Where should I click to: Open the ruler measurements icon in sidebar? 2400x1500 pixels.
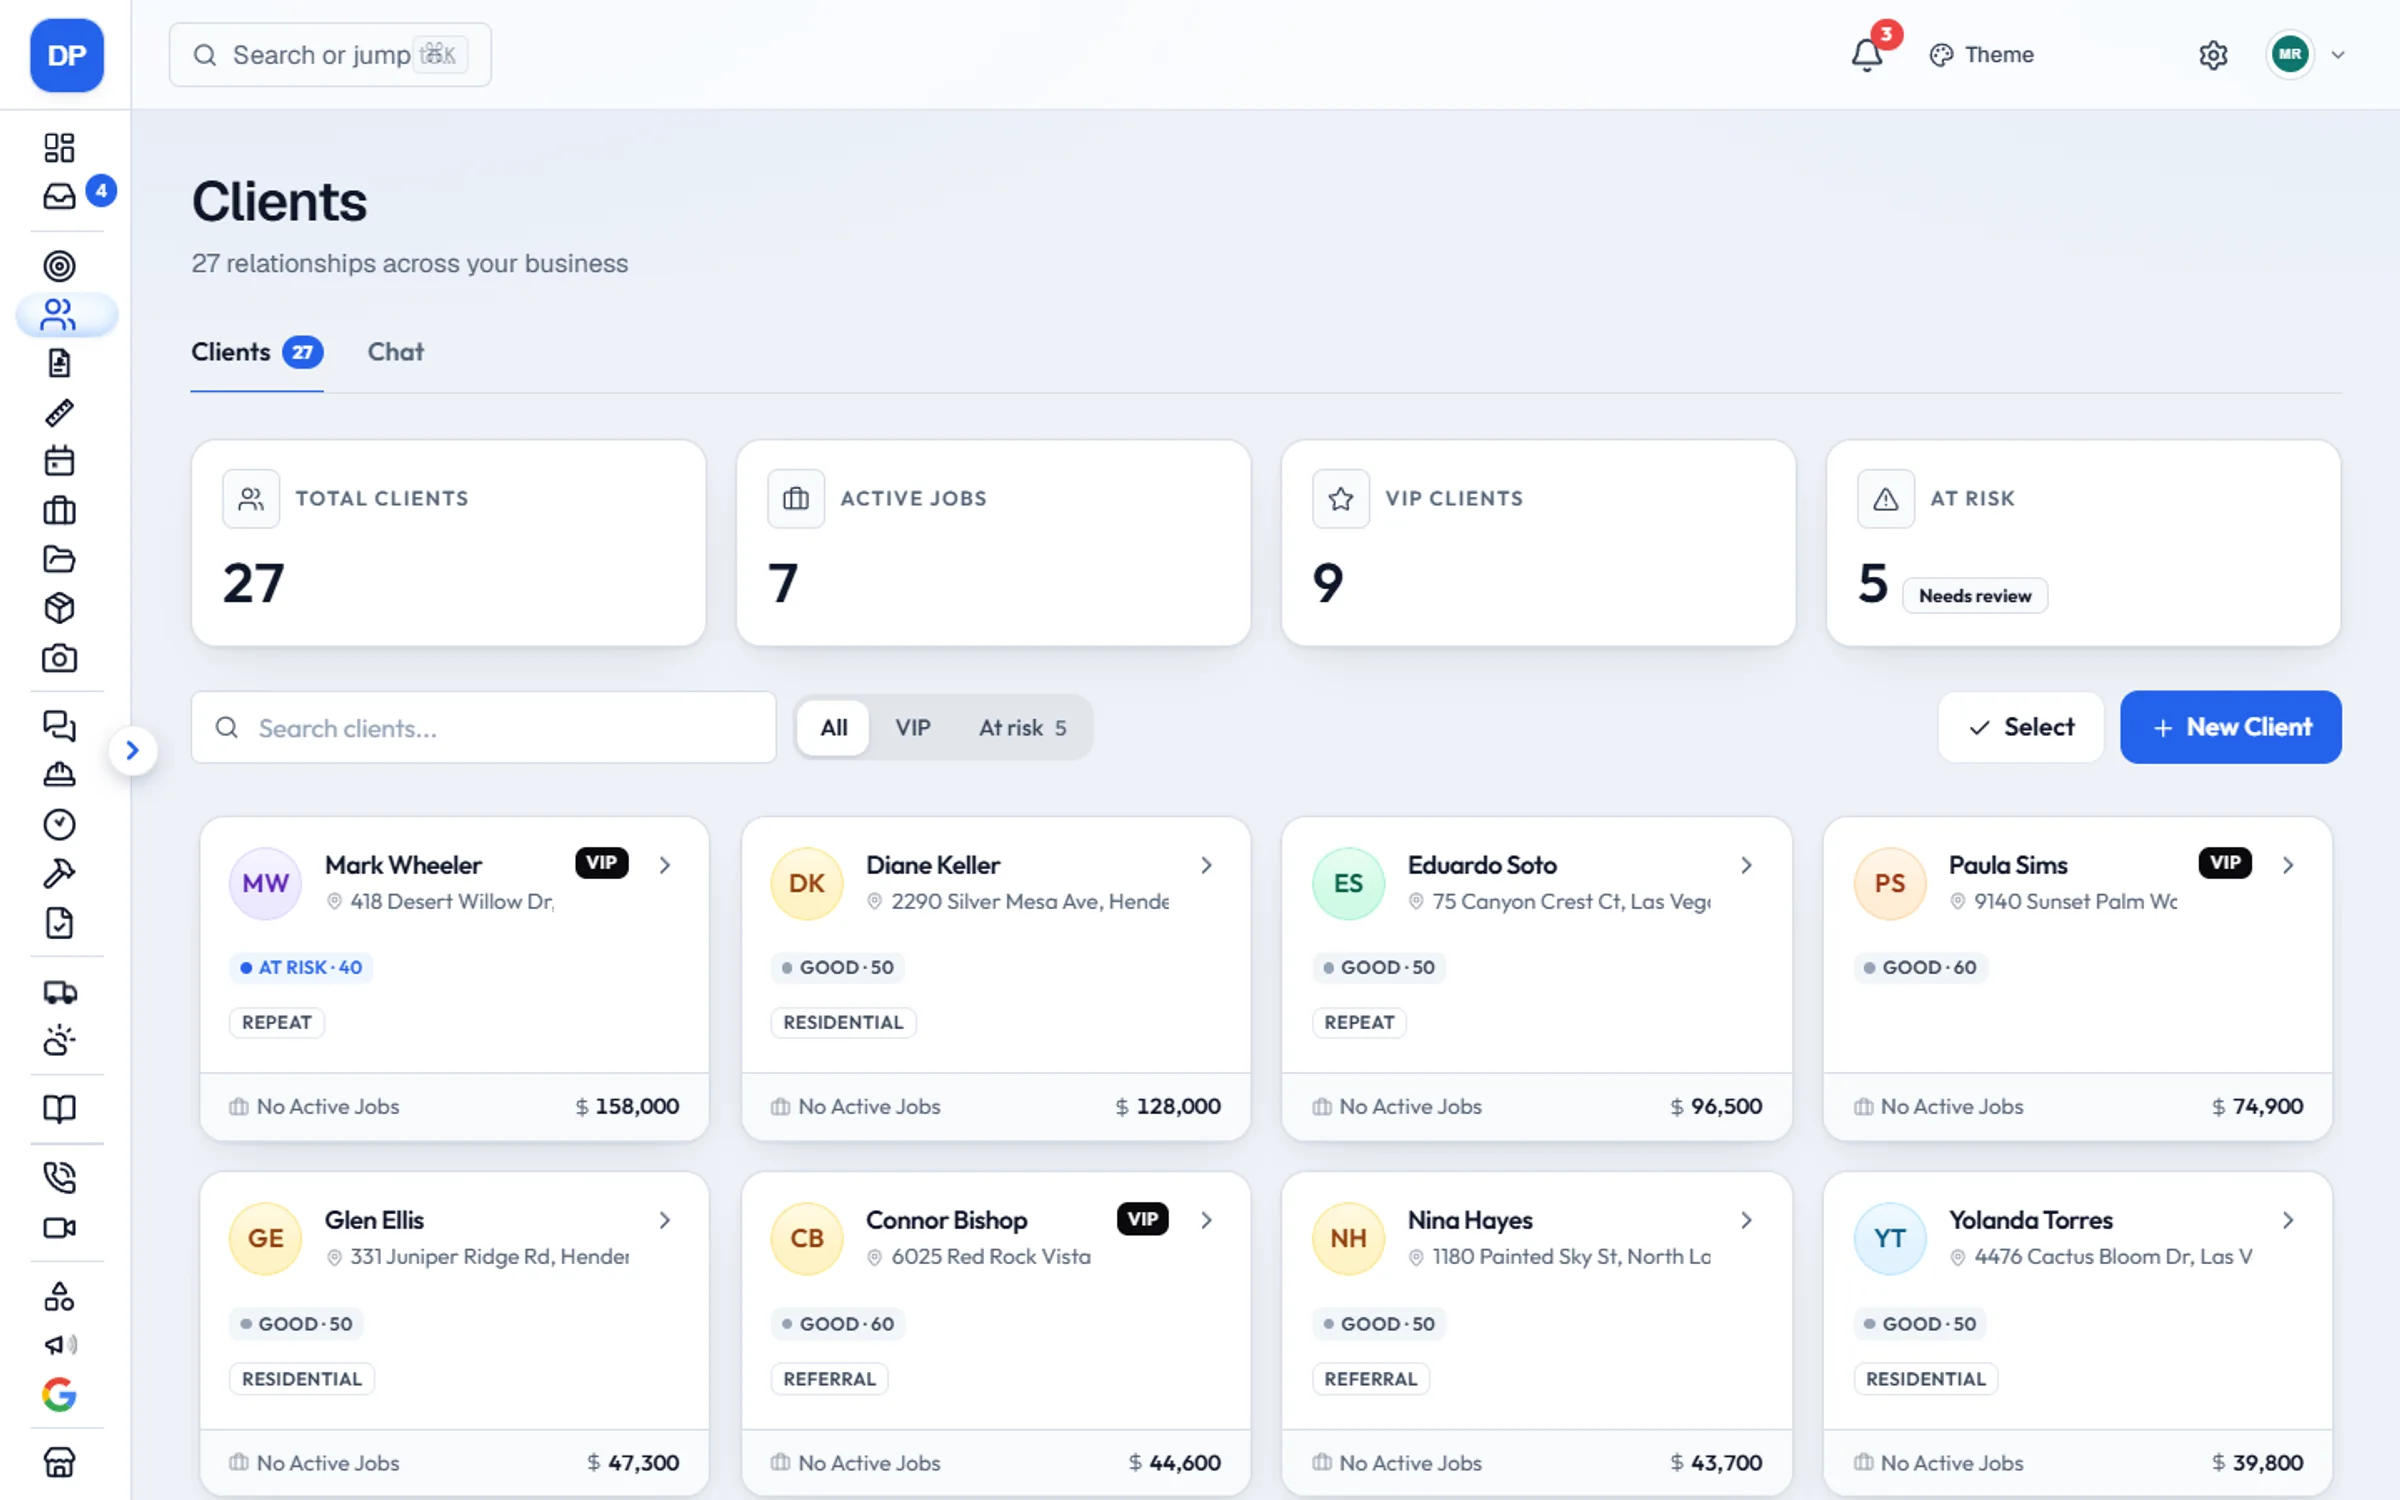pyautogui.click(x=59, y=412)
